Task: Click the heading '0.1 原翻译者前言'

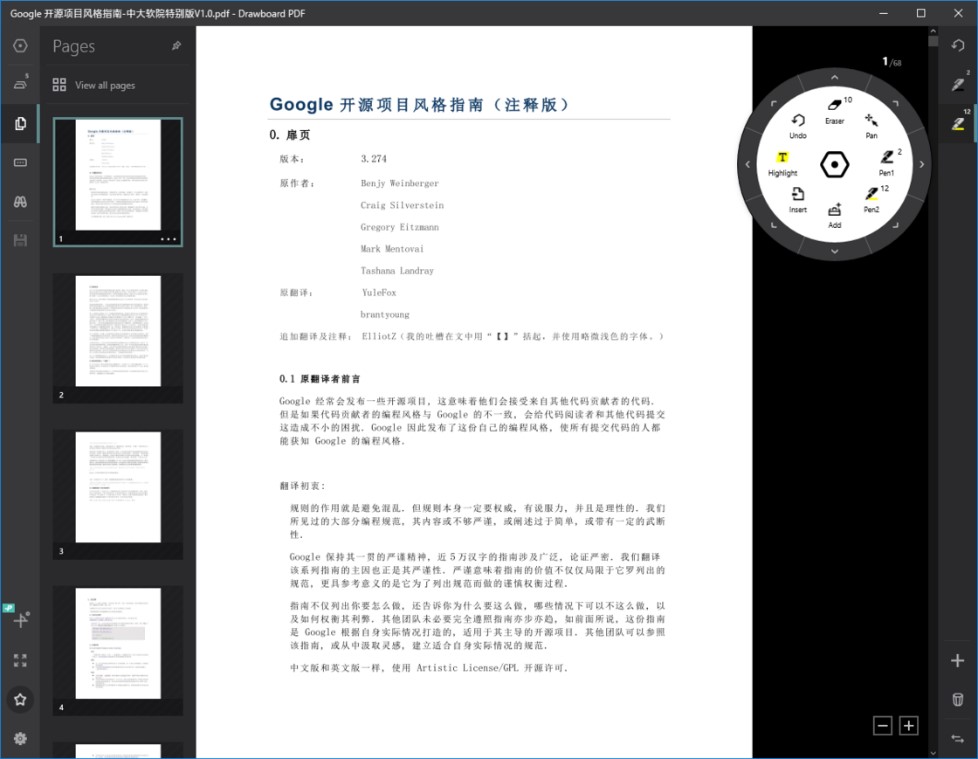Action: (319, 379)
